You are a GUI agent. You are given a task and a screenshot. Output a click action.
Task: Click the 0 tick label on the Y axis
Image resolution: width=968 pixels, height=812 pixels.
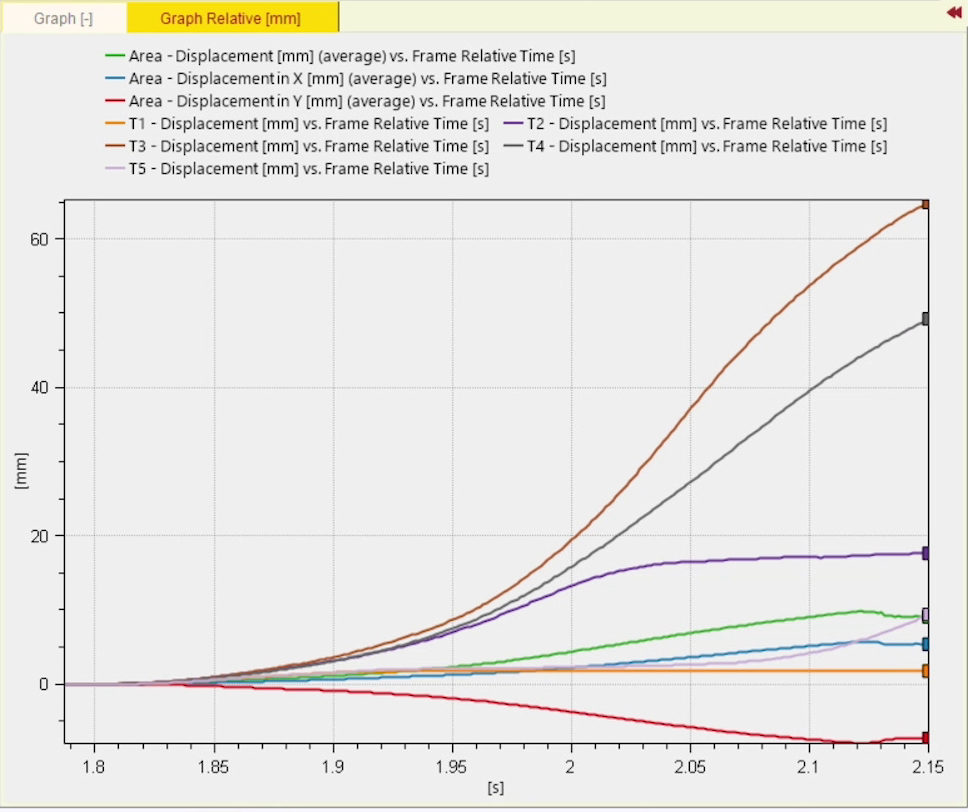click(x=43, y=684)
